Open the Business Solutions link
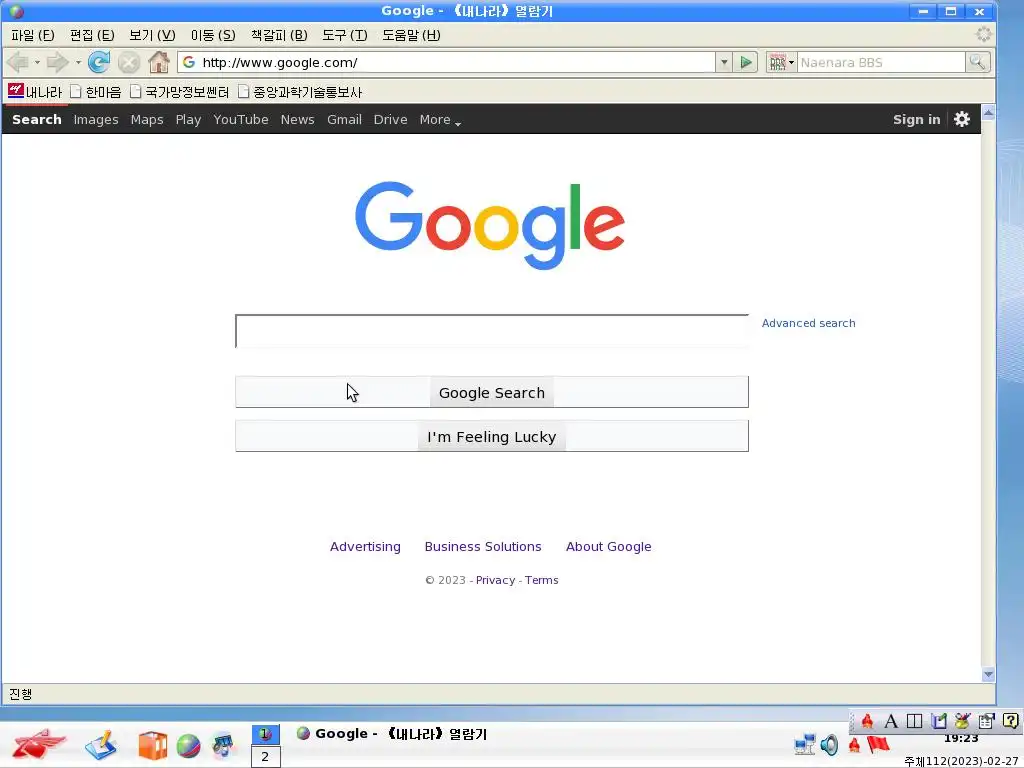The image size is (1024, 768). pos(483,547)
